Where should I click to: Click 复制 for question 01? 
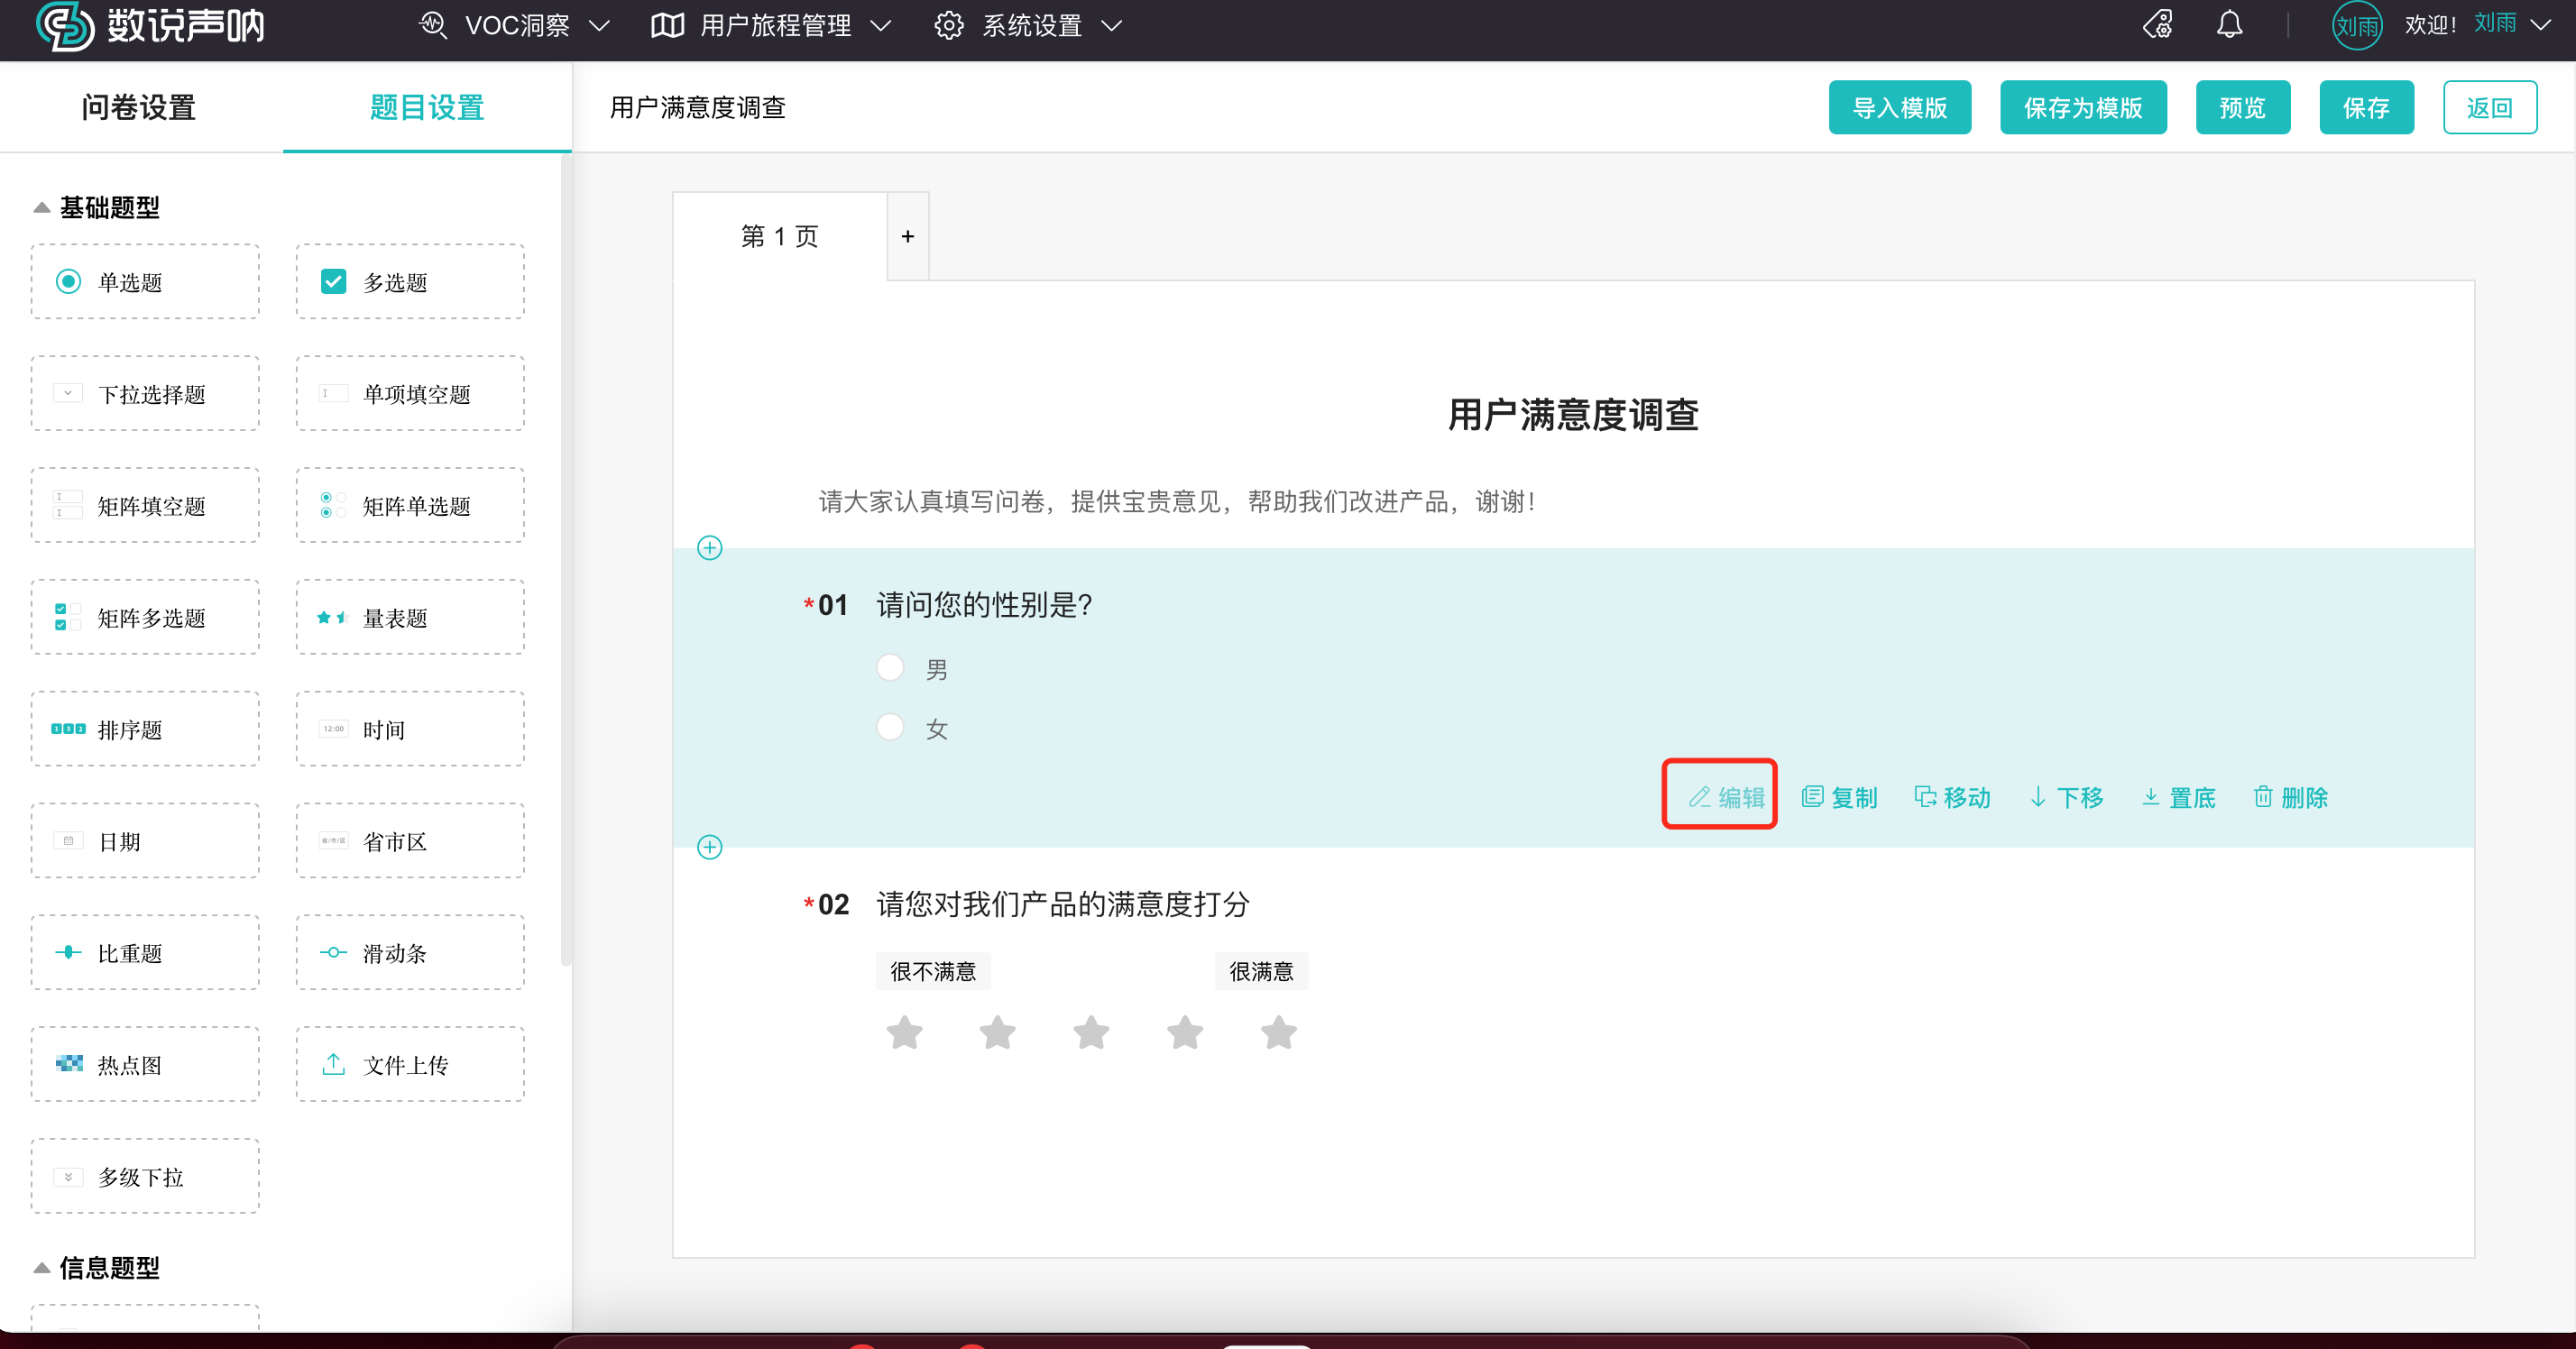[x=1839, y=798]
